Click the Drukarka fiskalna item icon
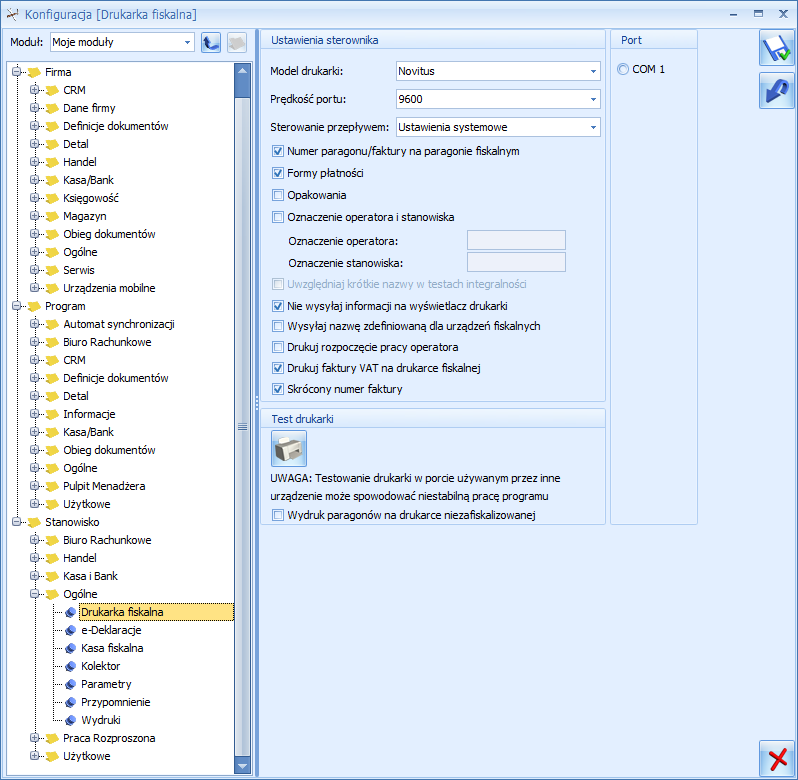Image resolution: width=798 pixels, height=780 pixels. pyautogui.click(x=71, y=612)
